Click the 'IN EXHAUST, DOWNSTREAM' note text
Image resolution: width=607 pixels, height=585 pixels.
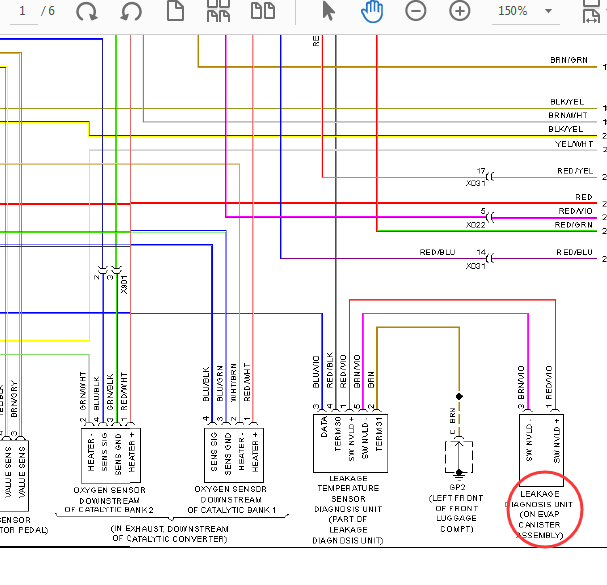pyautogui.click(x=170, y=534)
